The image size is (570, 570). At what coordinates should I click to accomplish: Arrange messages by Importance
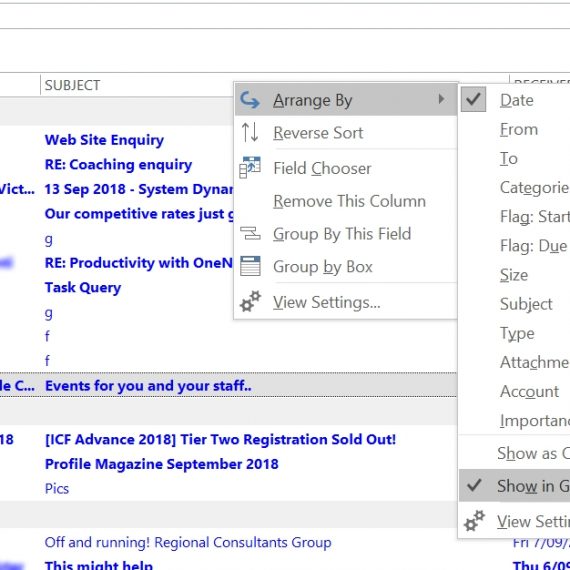tap(514, 420)
